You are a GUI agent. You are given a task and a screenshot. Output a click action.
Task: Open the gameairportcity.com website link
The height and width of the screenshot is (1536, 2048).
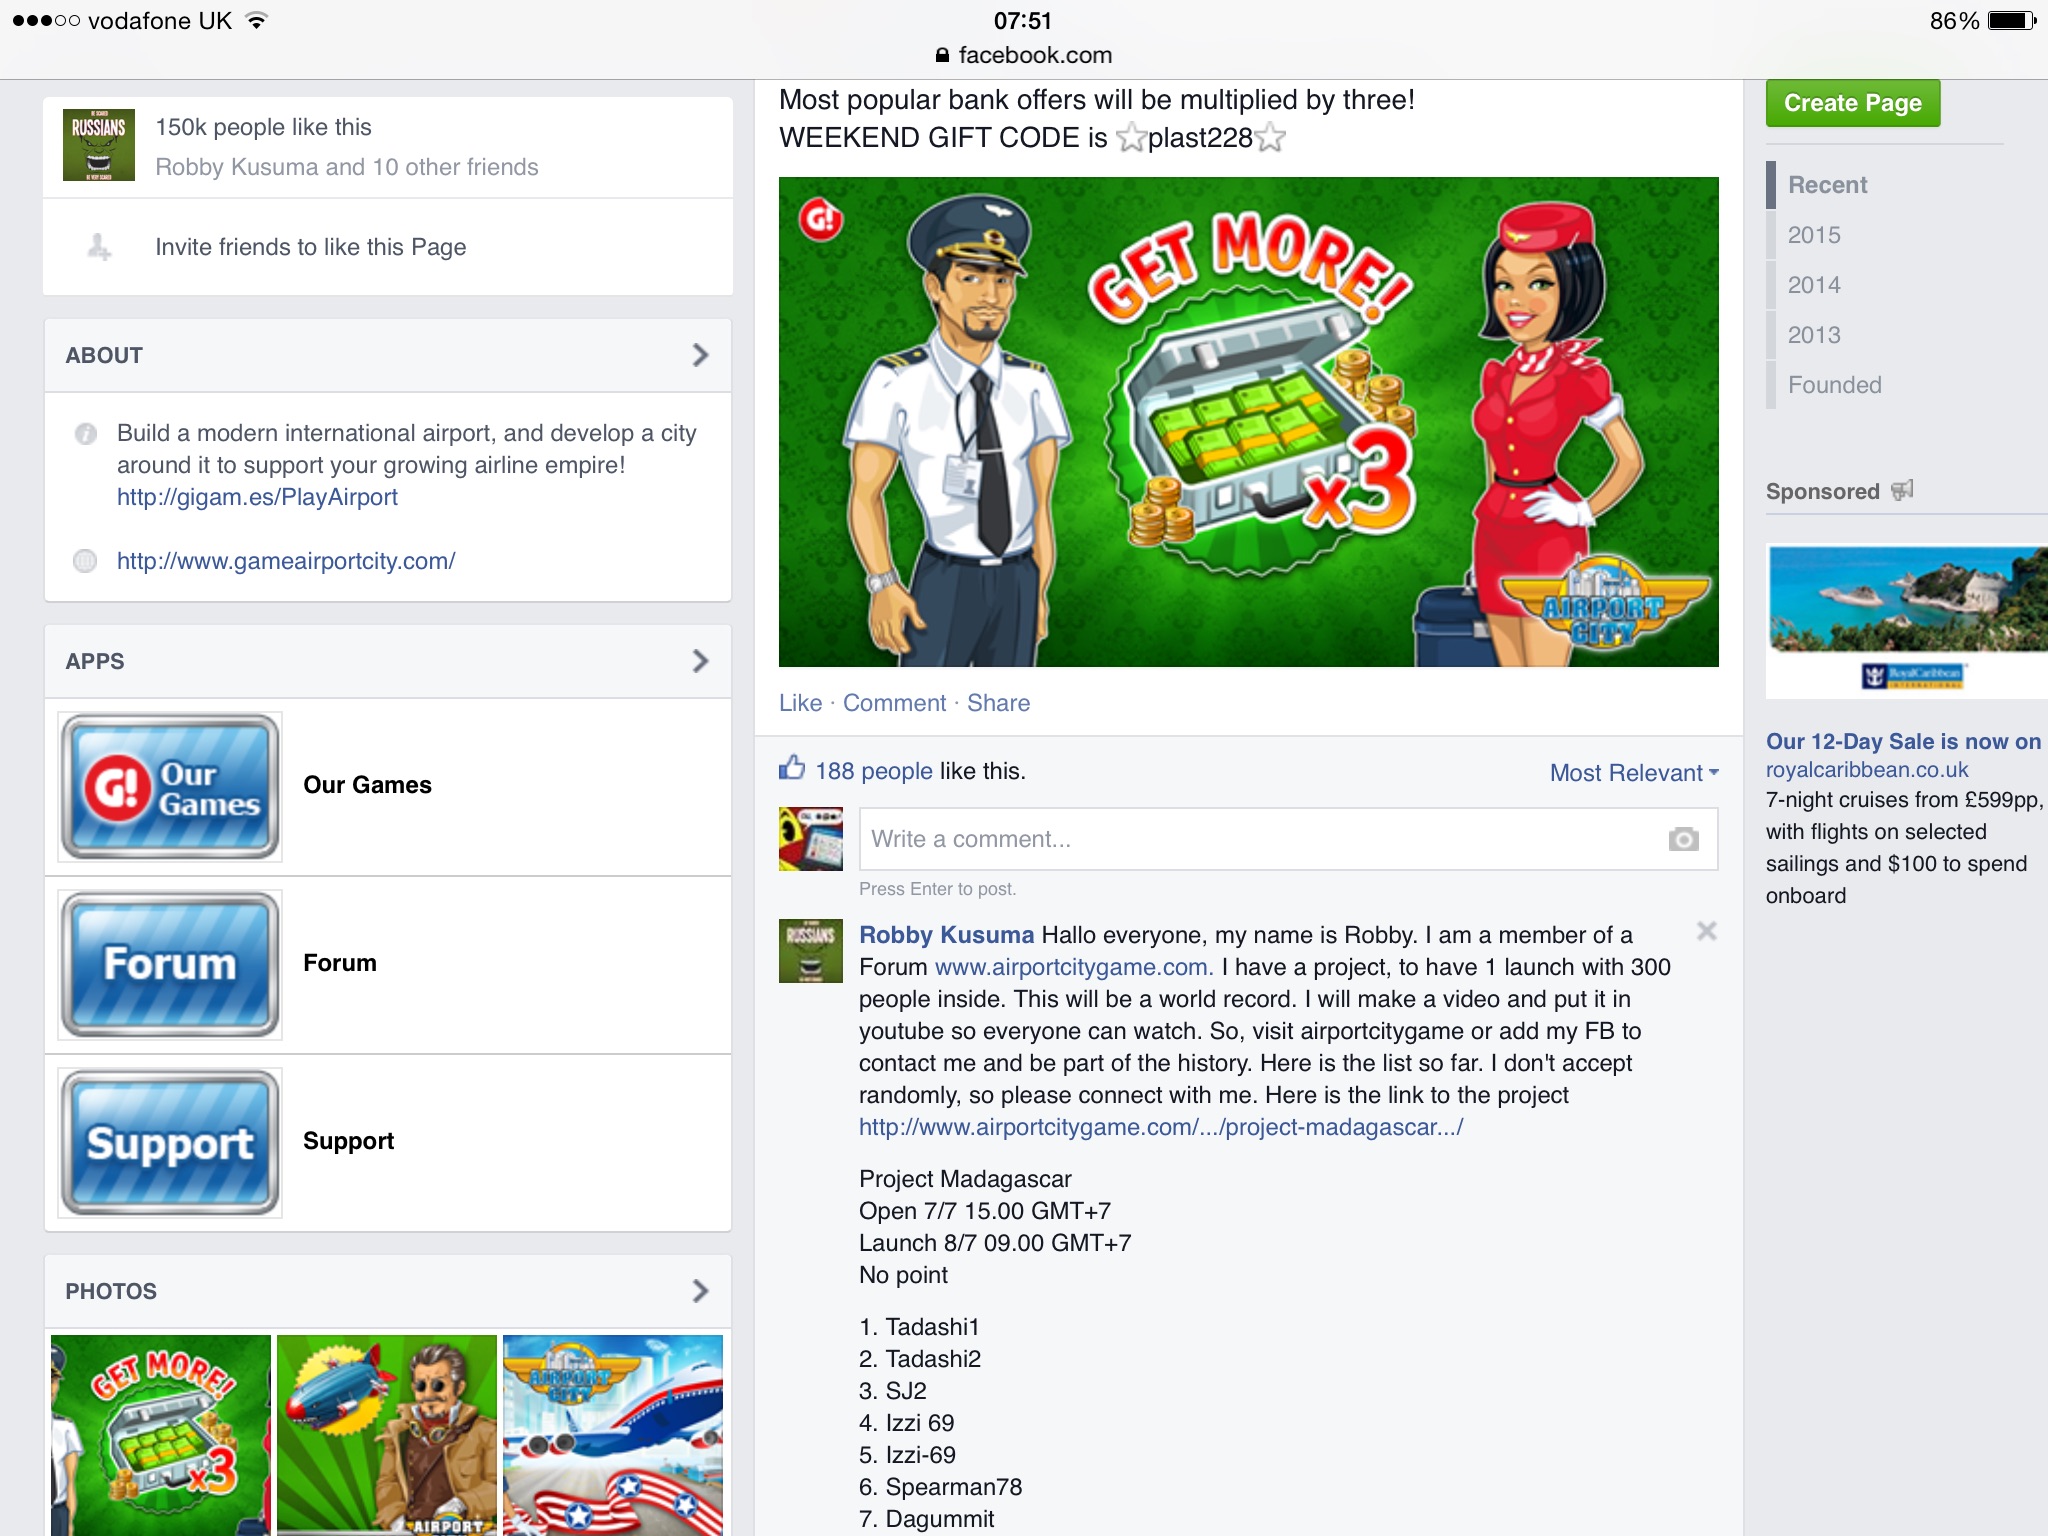pyautogui.click(x=286, y=561)
